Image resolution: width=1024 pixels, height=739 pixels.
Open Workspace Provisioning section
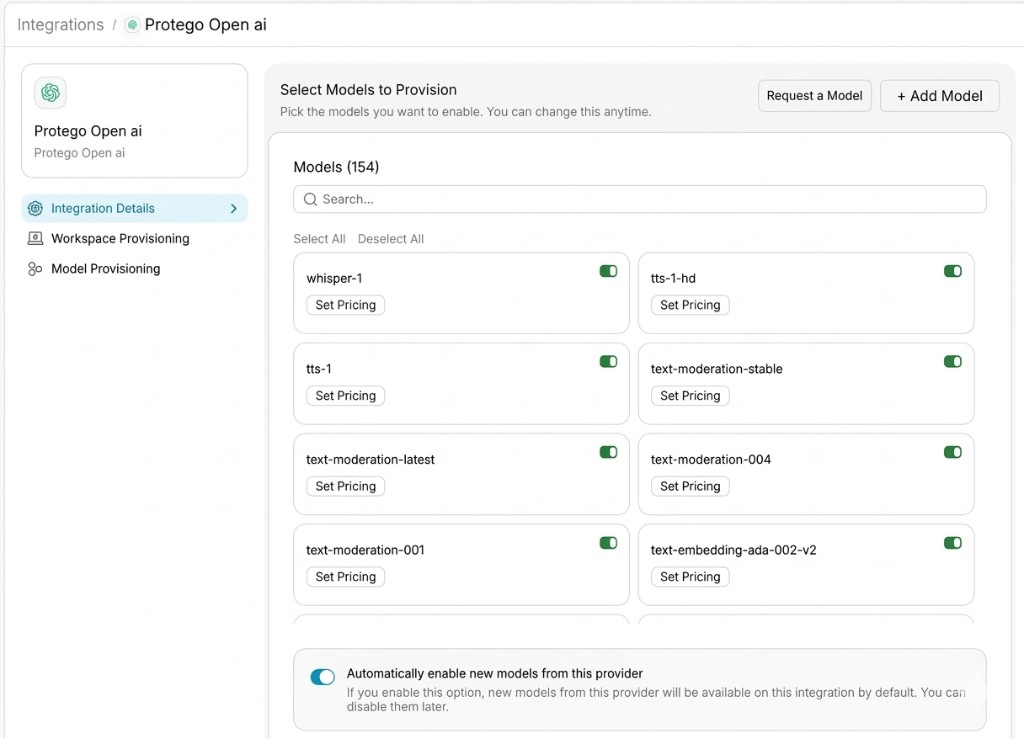tap(120, 238)
